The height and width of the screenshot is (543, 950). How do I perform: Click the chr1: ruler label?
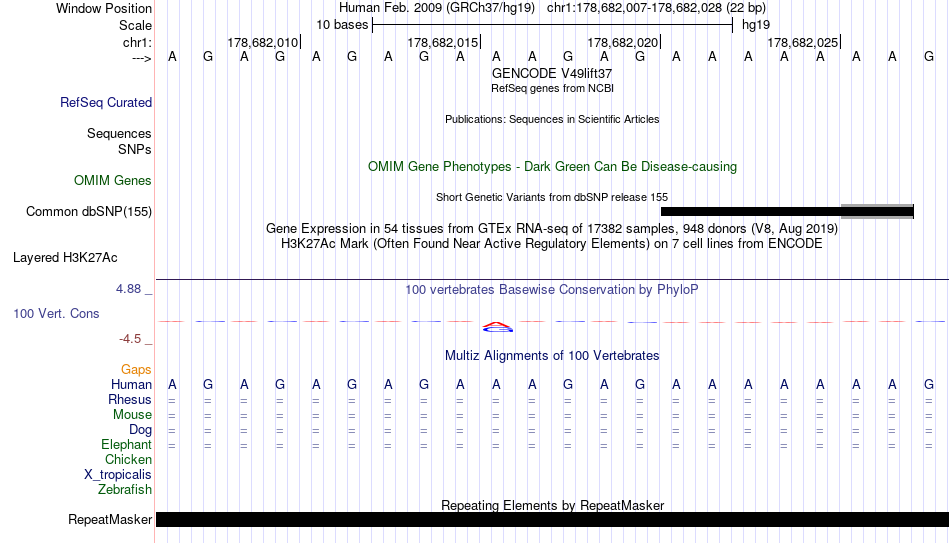[x=137, y=42]
